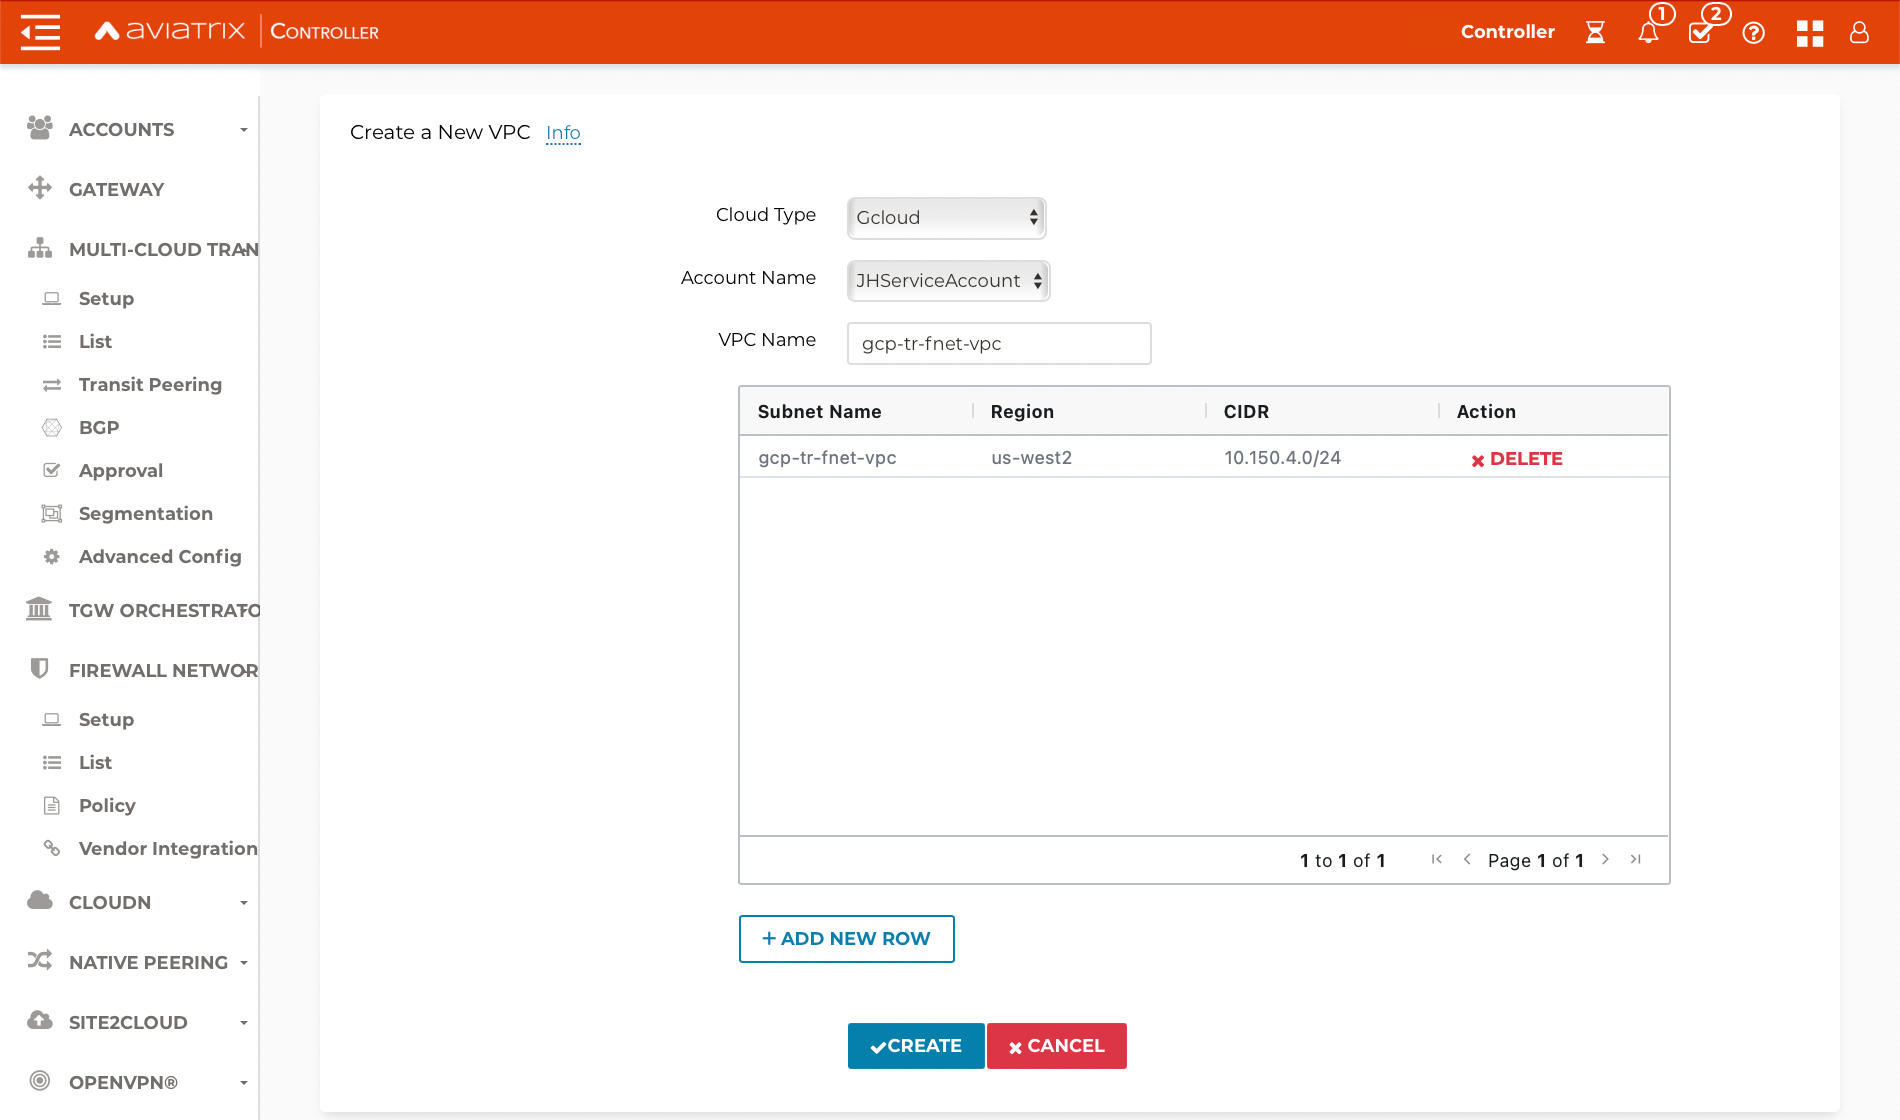Click the Accounts people icon
The height and width of the screenshot is (1120, 1900).
(40, 128)
